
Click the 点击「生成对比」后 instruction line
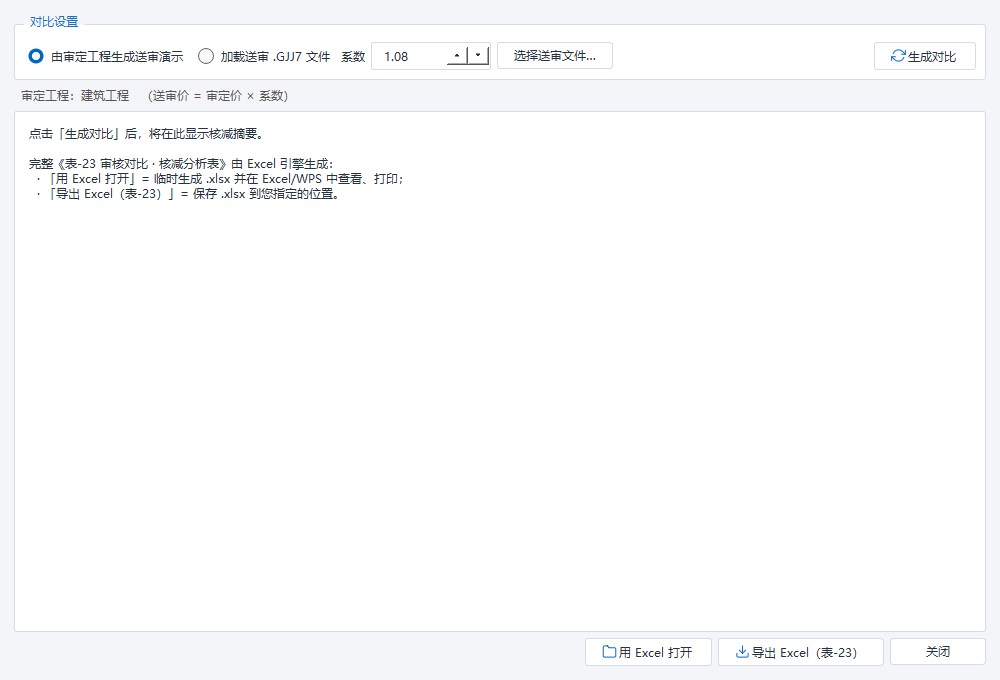pos(146,133)
